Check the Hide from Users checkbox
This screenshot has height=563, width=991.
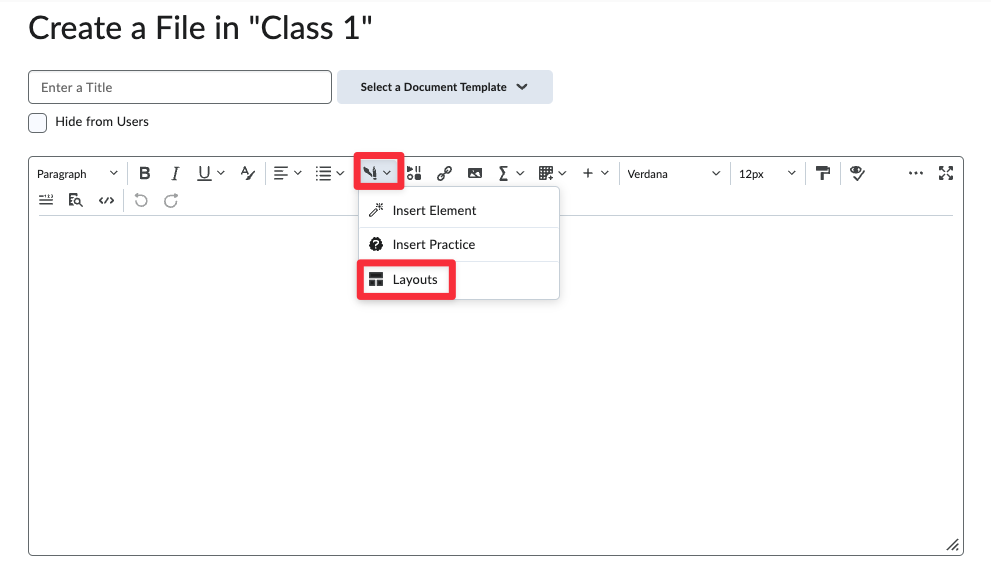[38, 122]
